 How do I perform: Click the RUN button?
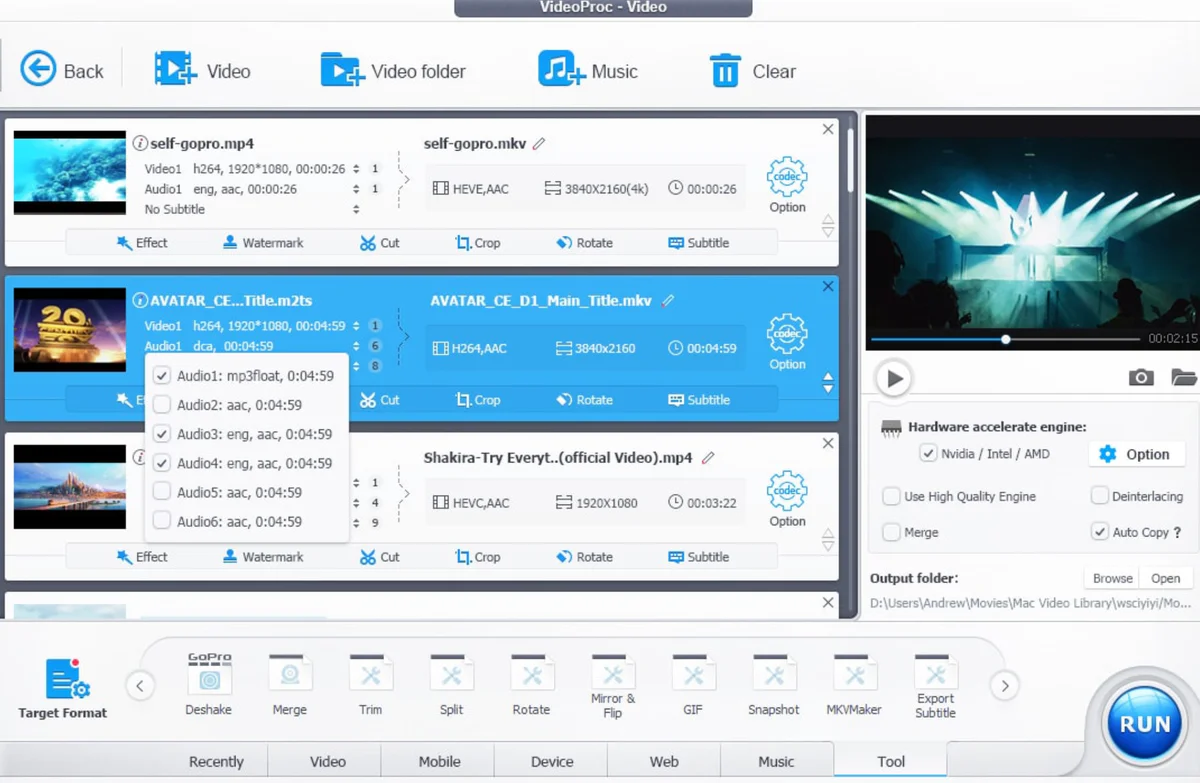pos(1143,722)
